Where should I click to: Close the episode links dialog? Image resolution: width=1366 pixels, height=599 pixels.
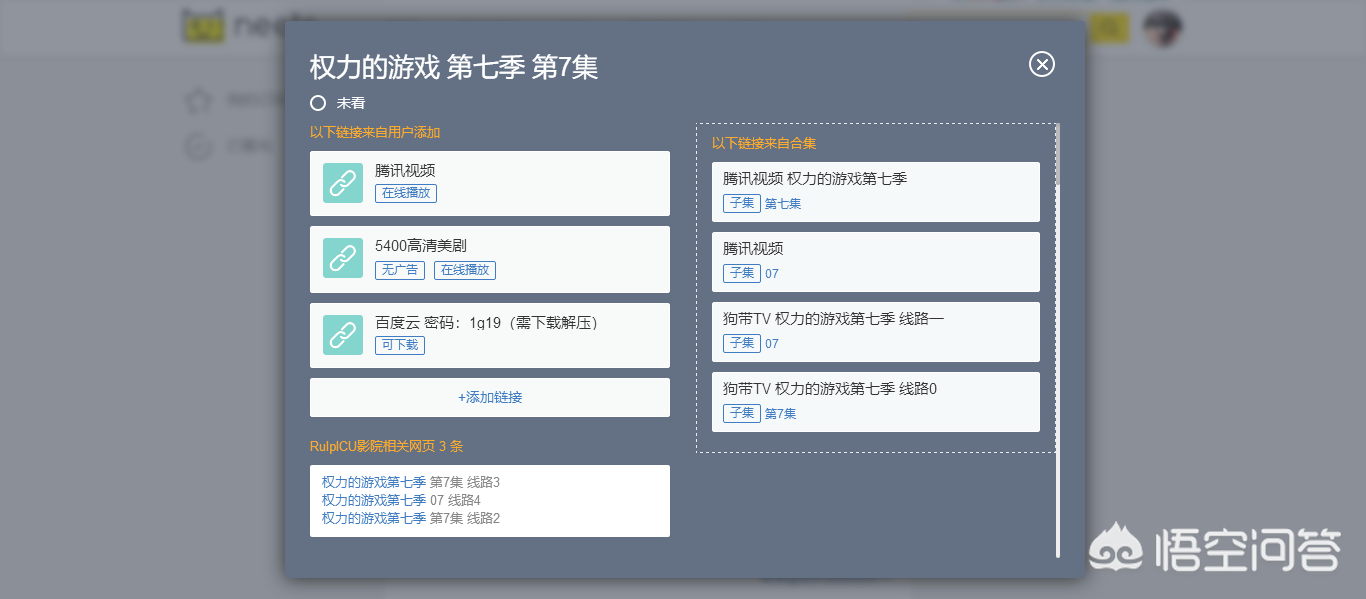click(x=1042, y=64)
